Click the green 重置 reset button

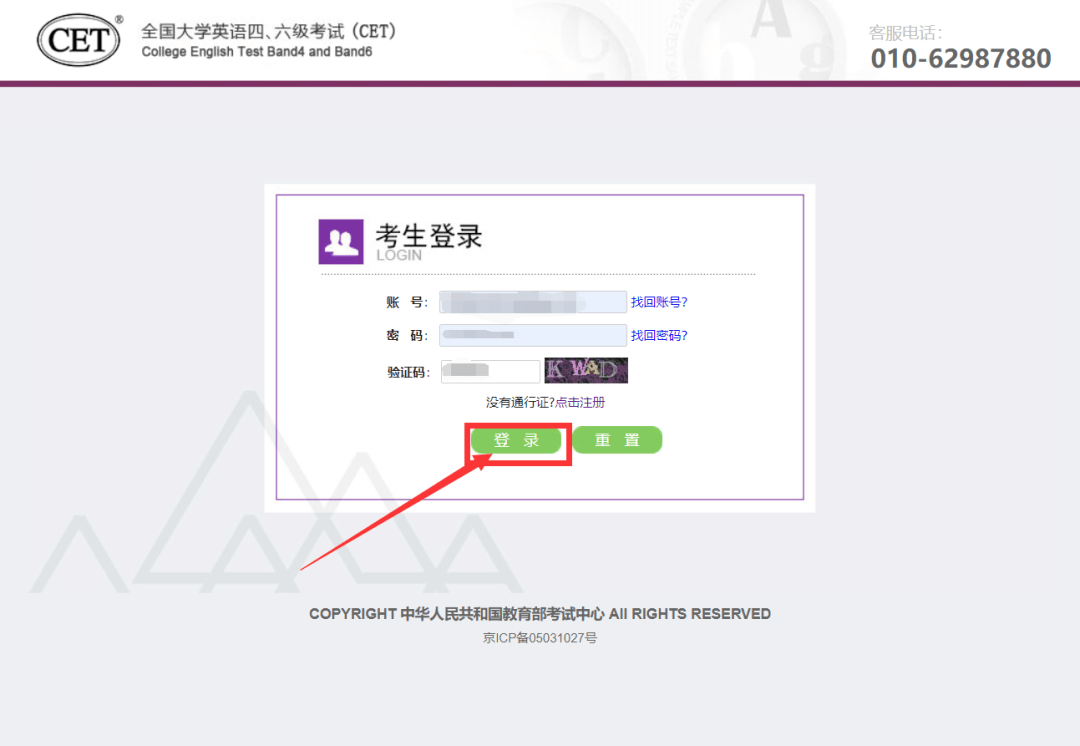pos(617,439)
